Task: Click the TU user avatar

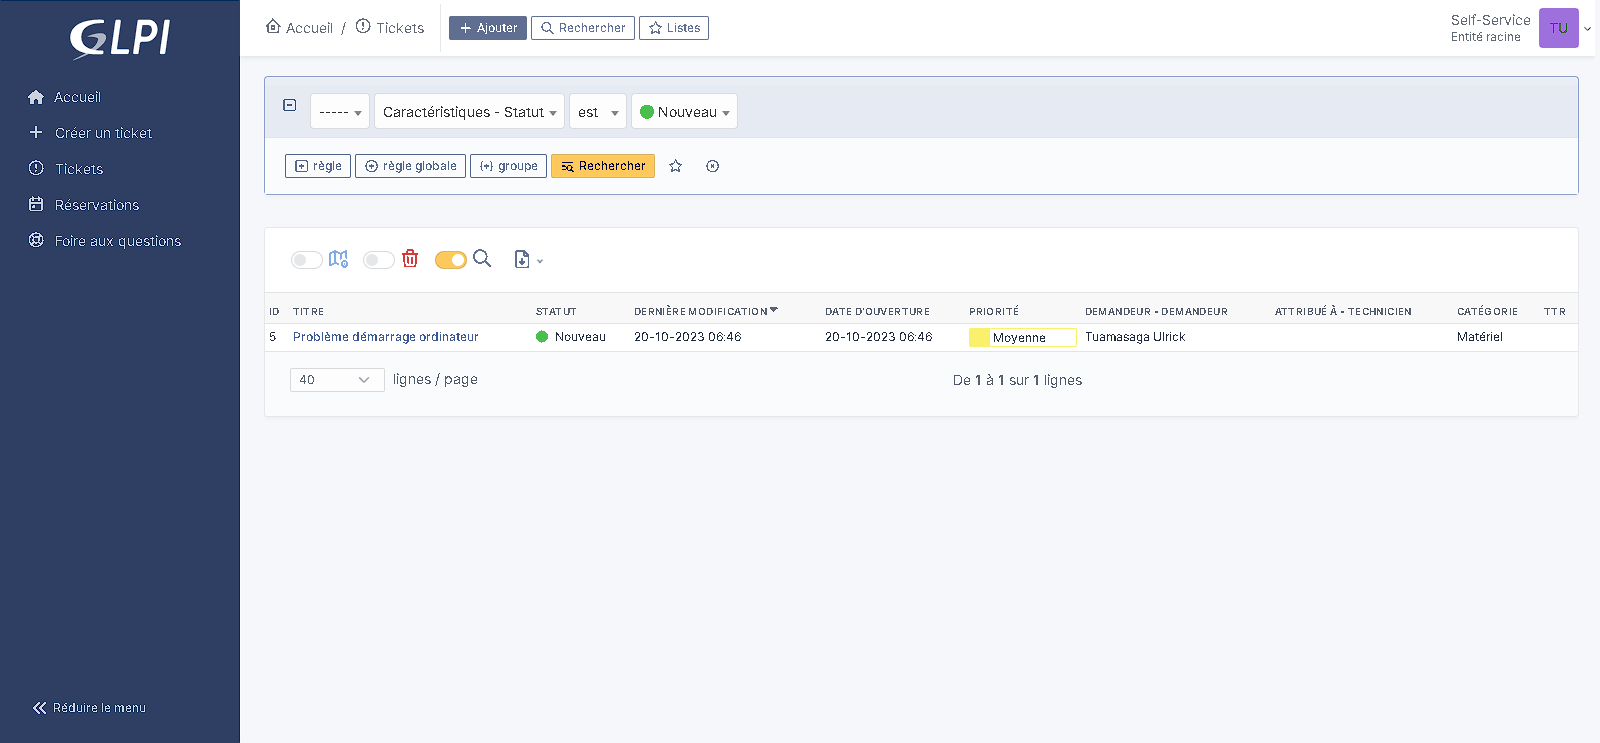Action: (x=1558, y=28)
